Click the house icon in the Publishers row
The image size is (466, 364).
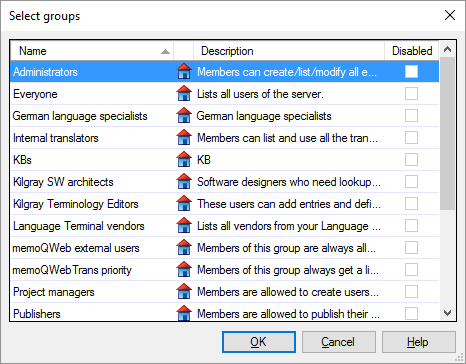pyautogui.click(x=184, y=313)
